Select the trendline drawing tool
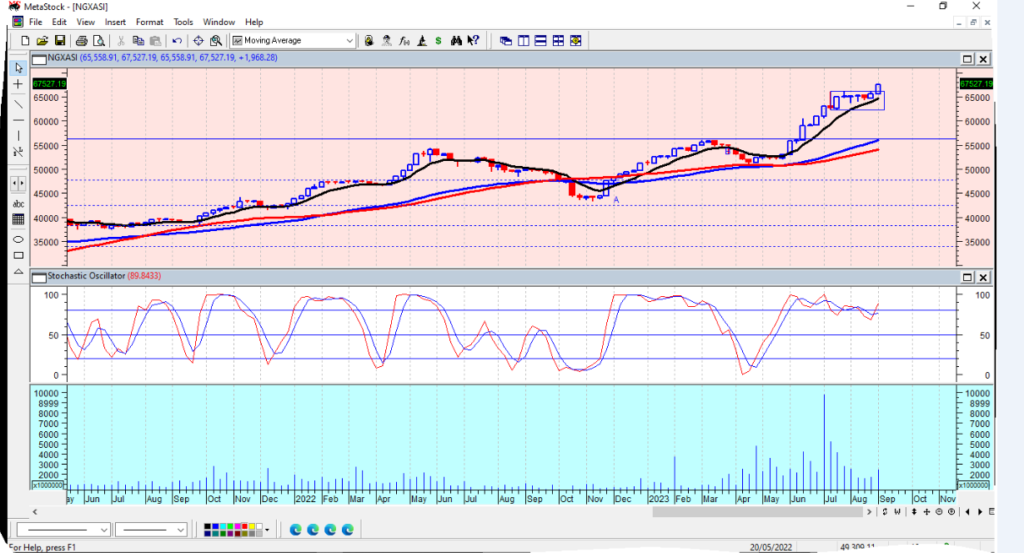1024x553 pixels. click(x=18, y=103)
